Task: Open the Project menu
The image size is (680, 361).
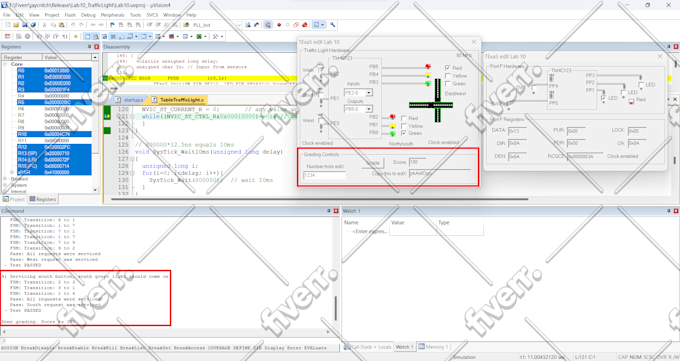Action: coord(52,15)
